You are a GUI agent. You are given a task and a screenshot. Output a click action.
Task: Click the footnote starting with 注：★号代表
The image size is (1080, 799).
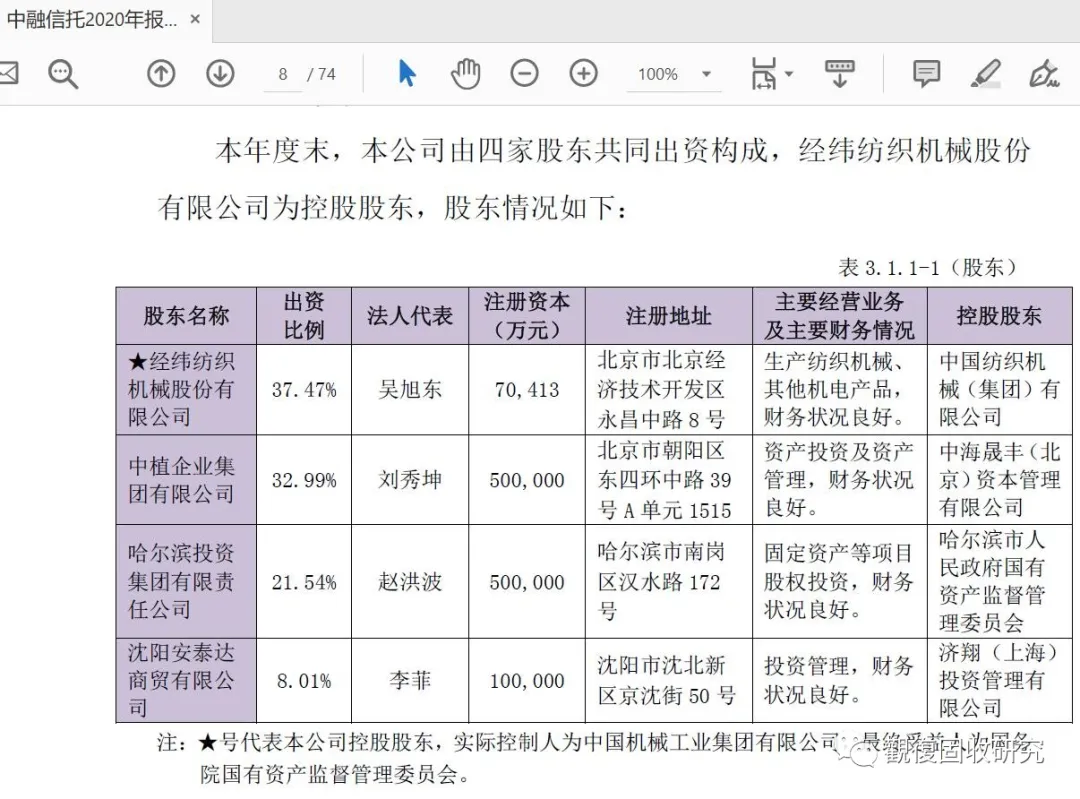point(592,758)
